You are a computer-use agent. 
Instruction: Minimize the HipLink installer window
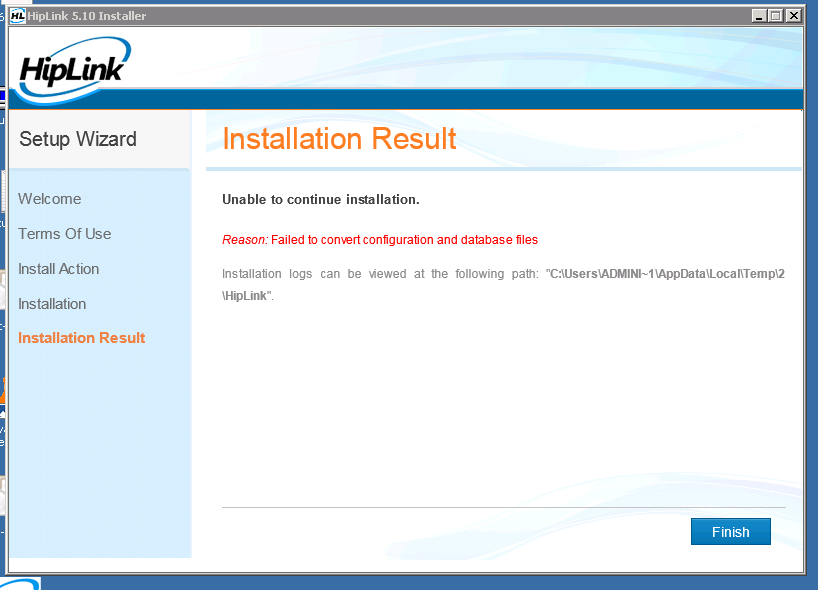(x=759, y=16)
